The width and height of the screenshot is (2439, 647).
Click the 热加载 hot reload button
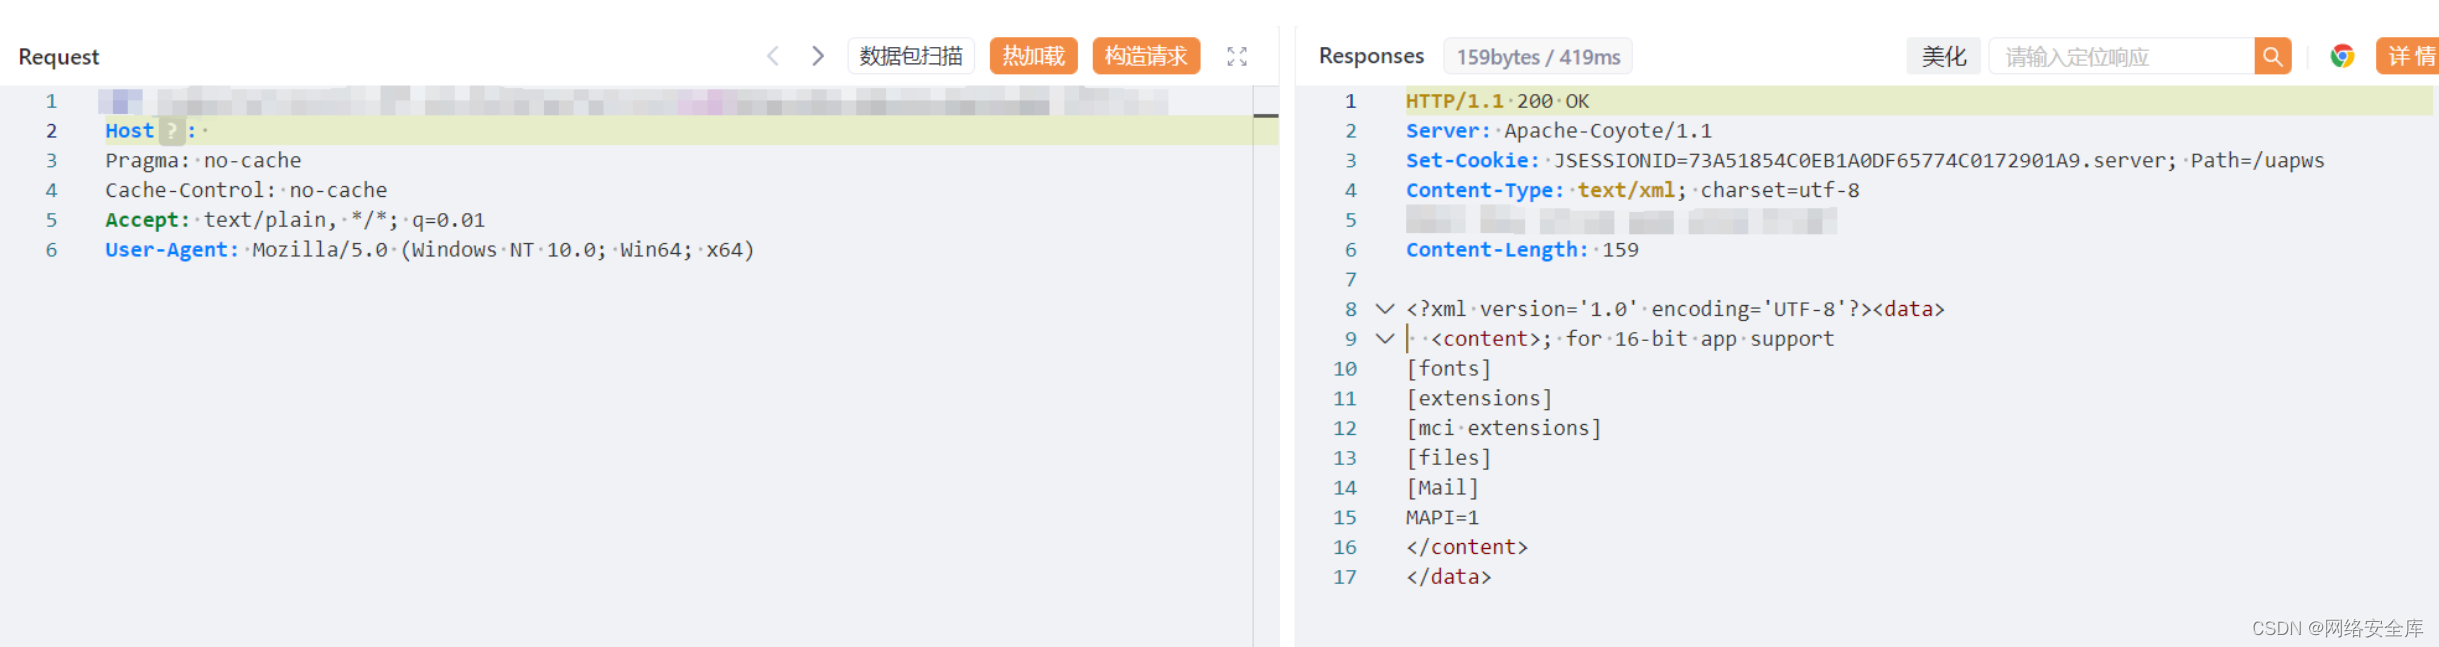[1033, 56]
